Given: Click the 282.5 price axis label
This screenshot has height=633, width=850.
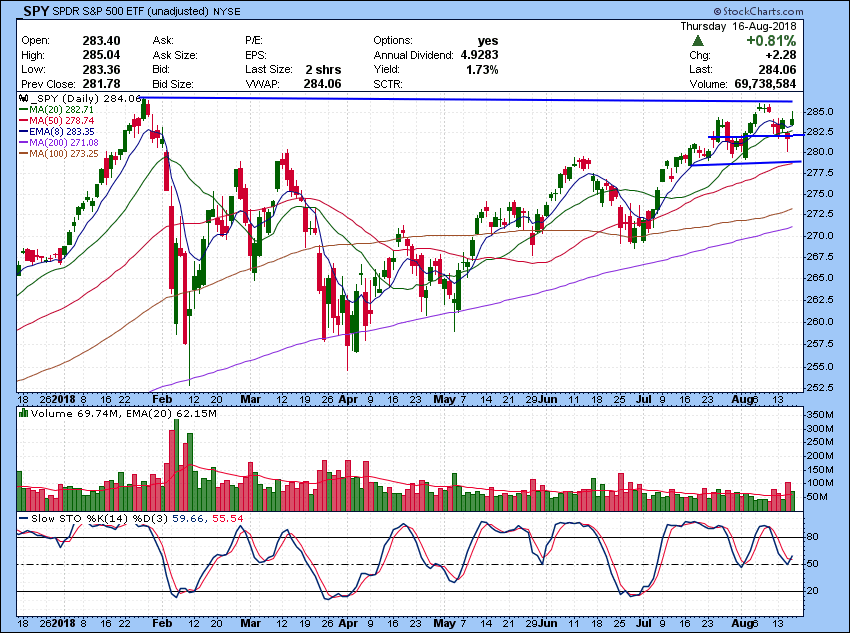Looking at the screenshot, I should click(x=819, y=132).
